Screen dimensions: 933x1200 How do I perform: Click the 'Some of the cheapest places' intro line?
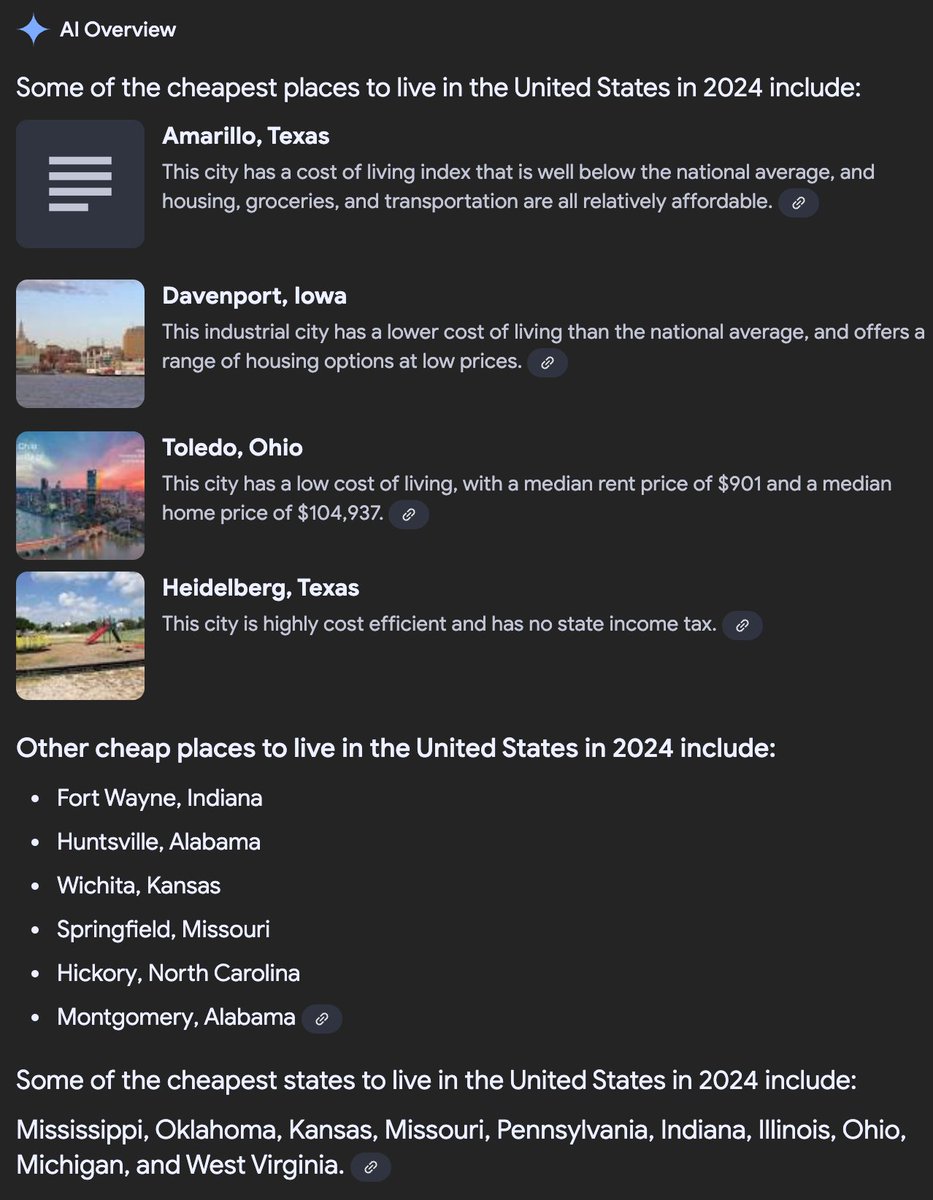[x=438, y=88]
